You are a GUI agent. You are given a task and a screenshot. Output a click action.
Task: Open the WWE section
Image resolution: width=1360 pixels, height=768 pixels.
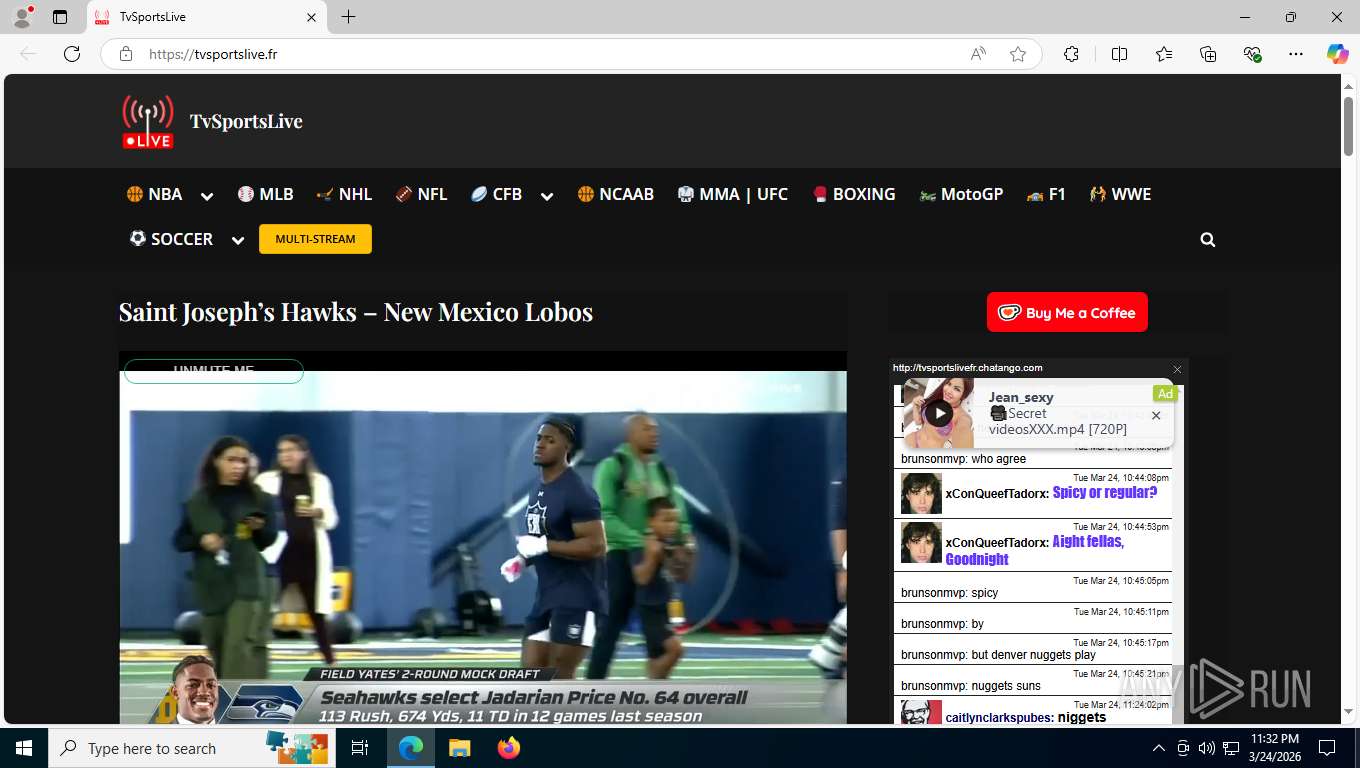point(1121,194)
